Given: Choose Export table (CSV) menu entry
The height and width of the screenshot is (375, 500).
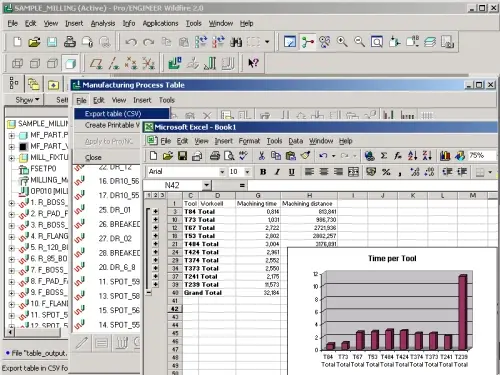Looking at the screenshot, I should point(121,114).
